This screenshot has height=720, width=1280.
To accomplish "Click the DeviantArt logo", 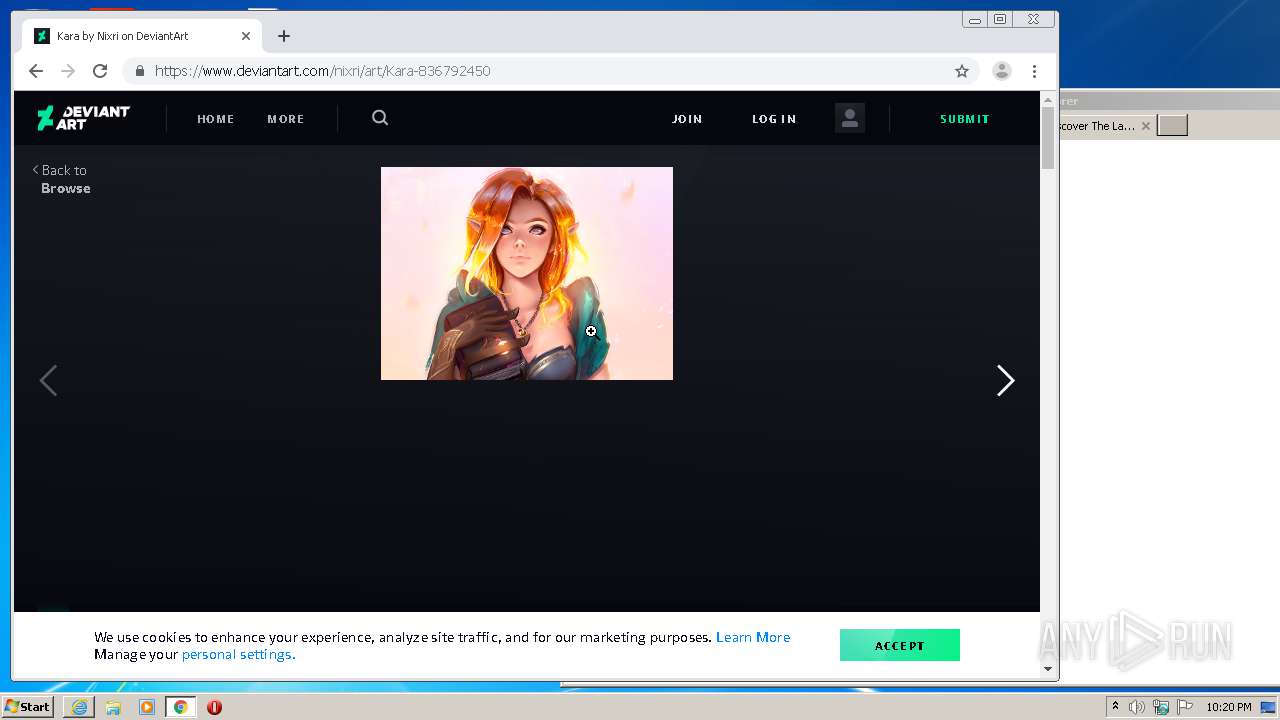I will tap(83, 118).
